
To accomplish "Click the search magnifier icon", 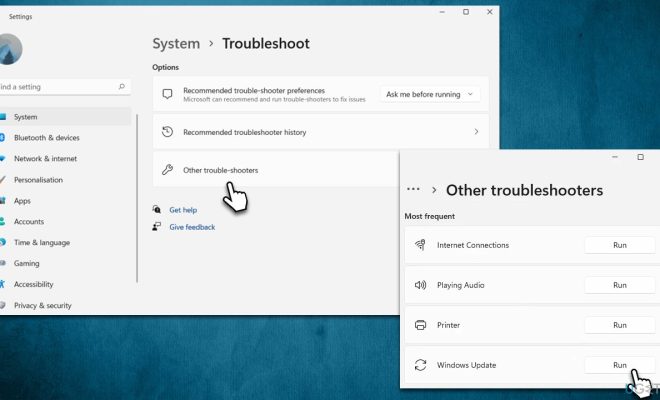I will click(122, 87).
